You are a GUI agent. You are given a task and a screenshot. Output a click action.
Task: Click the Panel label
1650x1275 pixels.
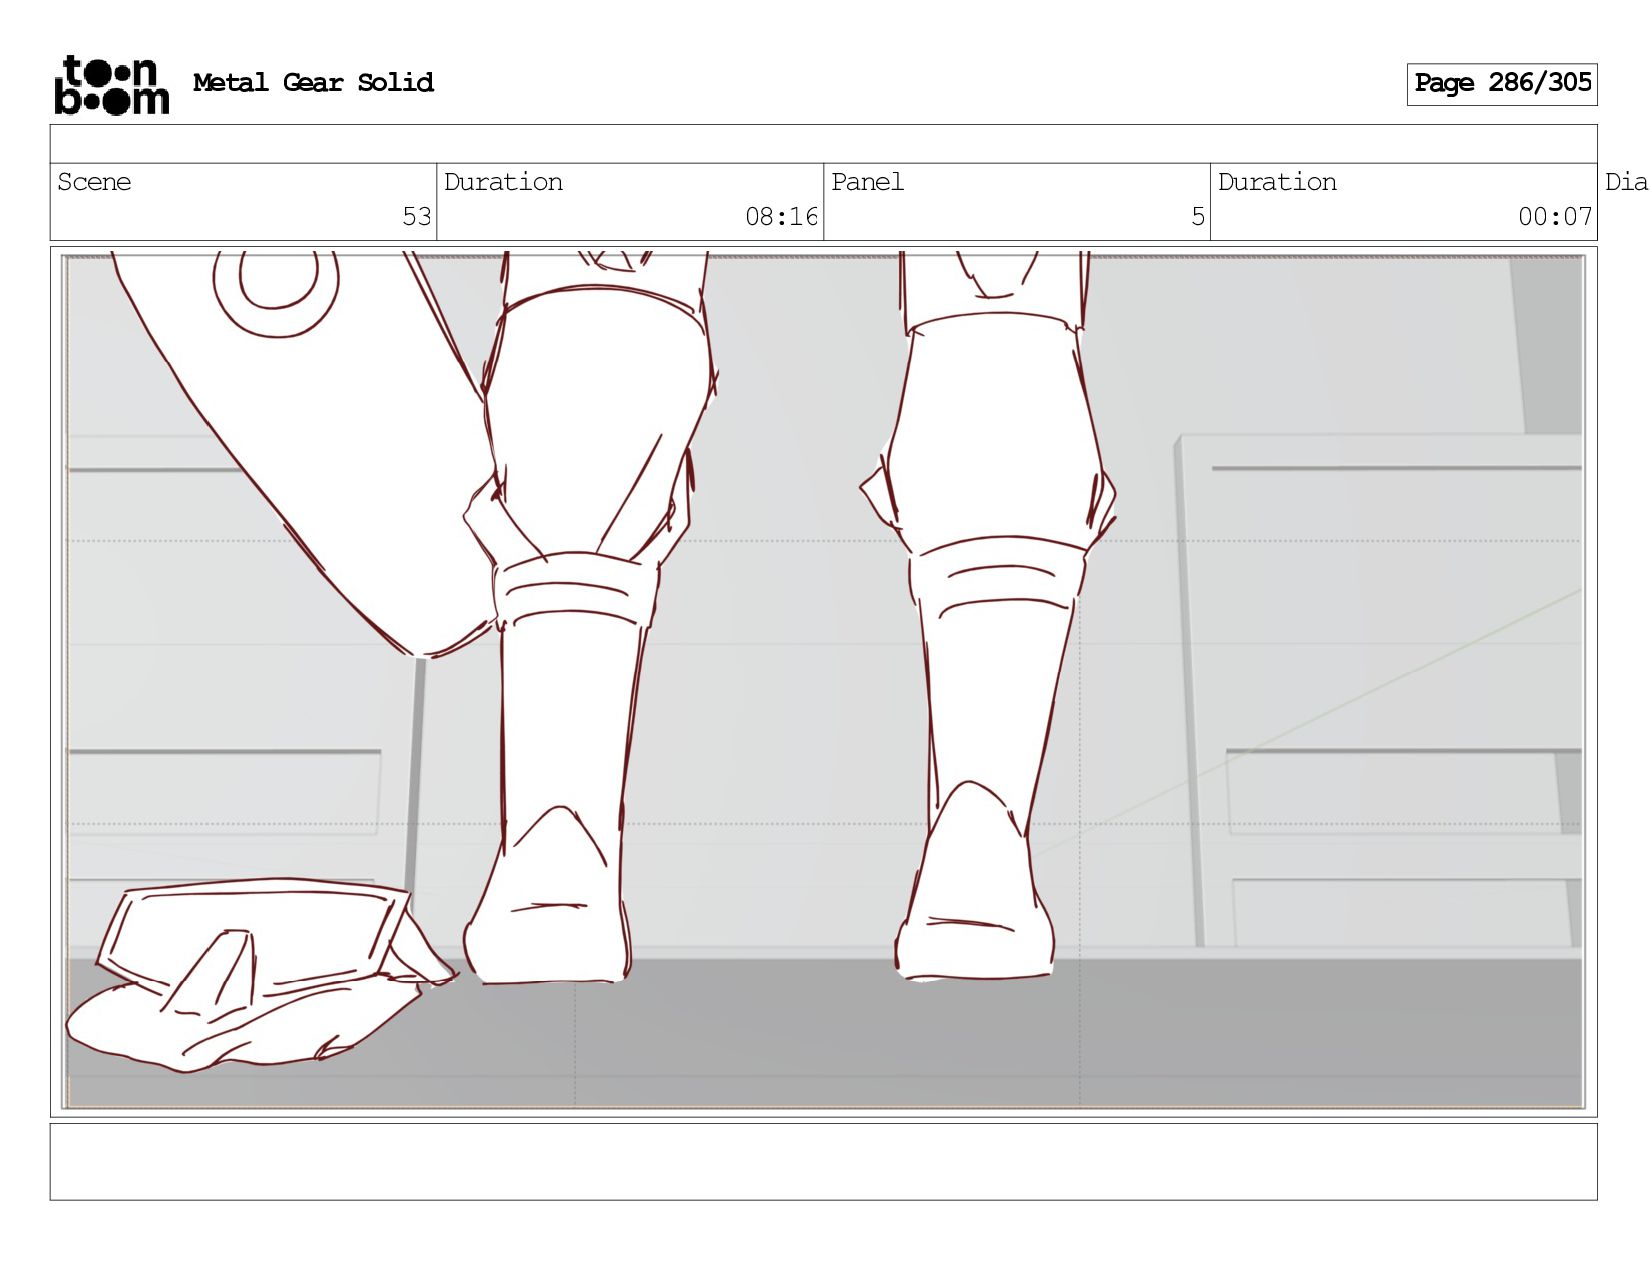[867, 182]
